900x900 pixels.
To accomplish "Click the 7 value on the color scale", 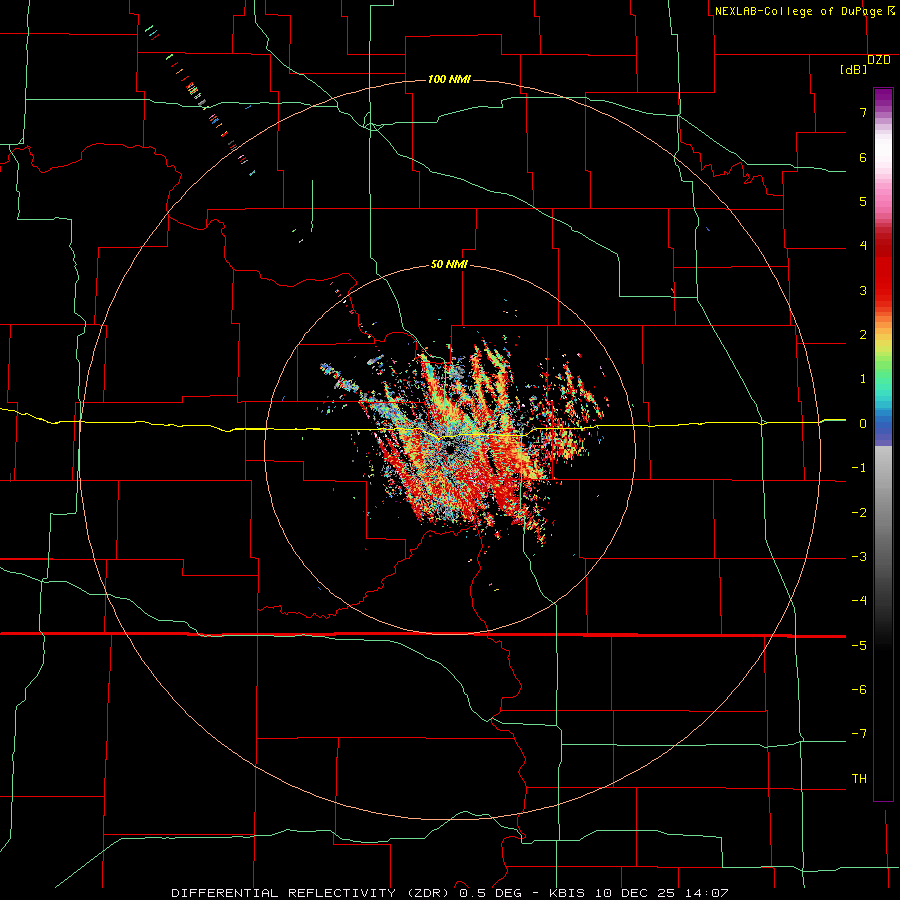I will pos(863,112).
